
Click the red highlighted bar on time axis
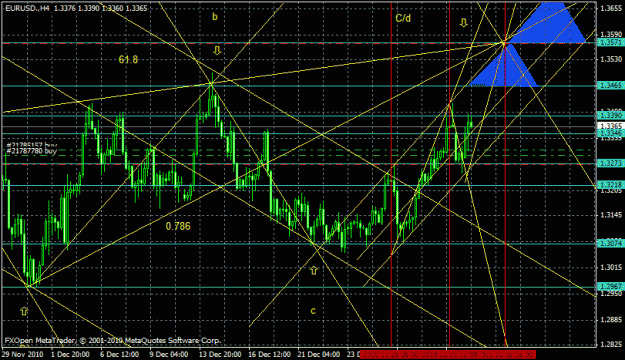448,354
